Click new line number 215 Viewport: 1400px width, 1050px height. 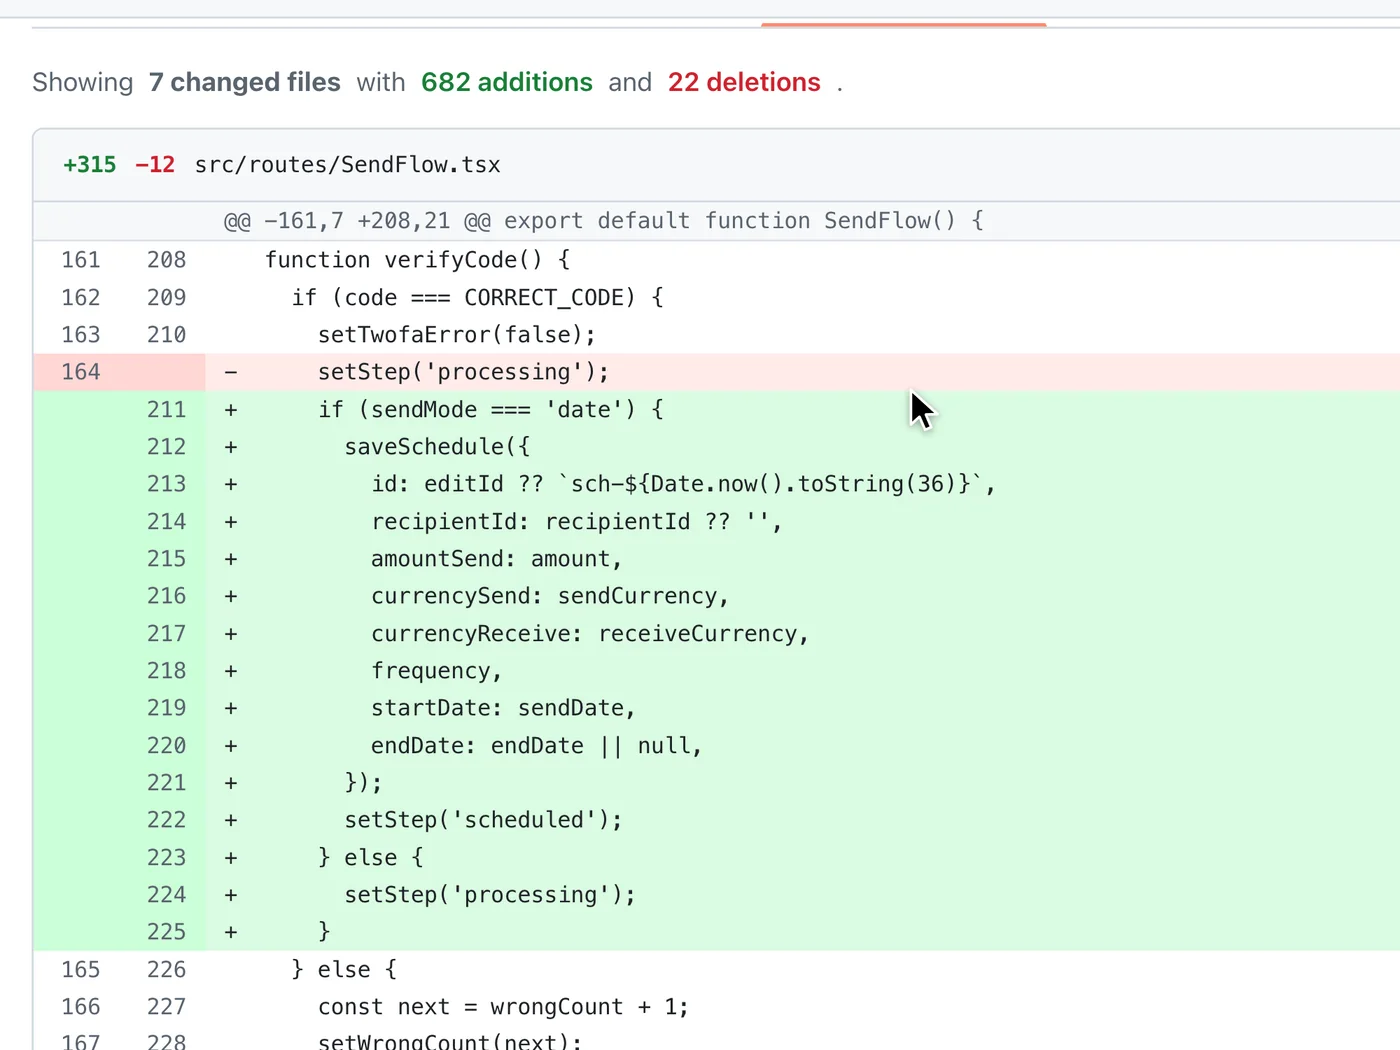coord(166,559)
